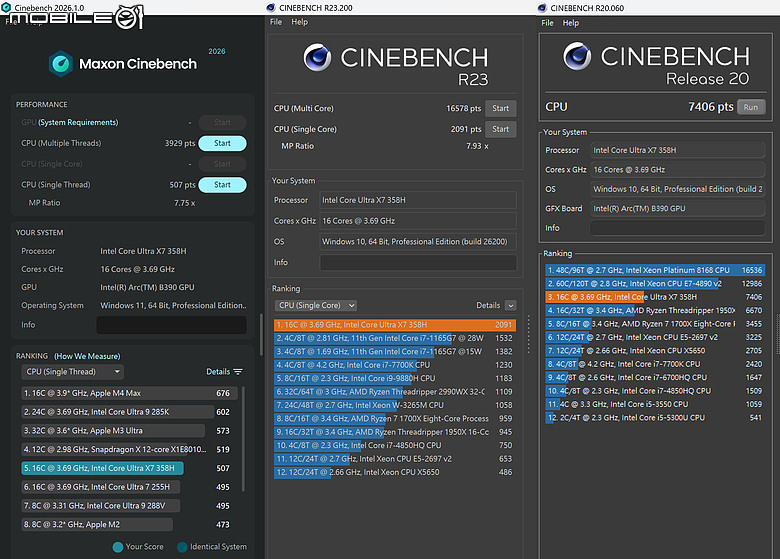Select the Intel Core Ultra 9 288V row

click(x=129, y=506)
